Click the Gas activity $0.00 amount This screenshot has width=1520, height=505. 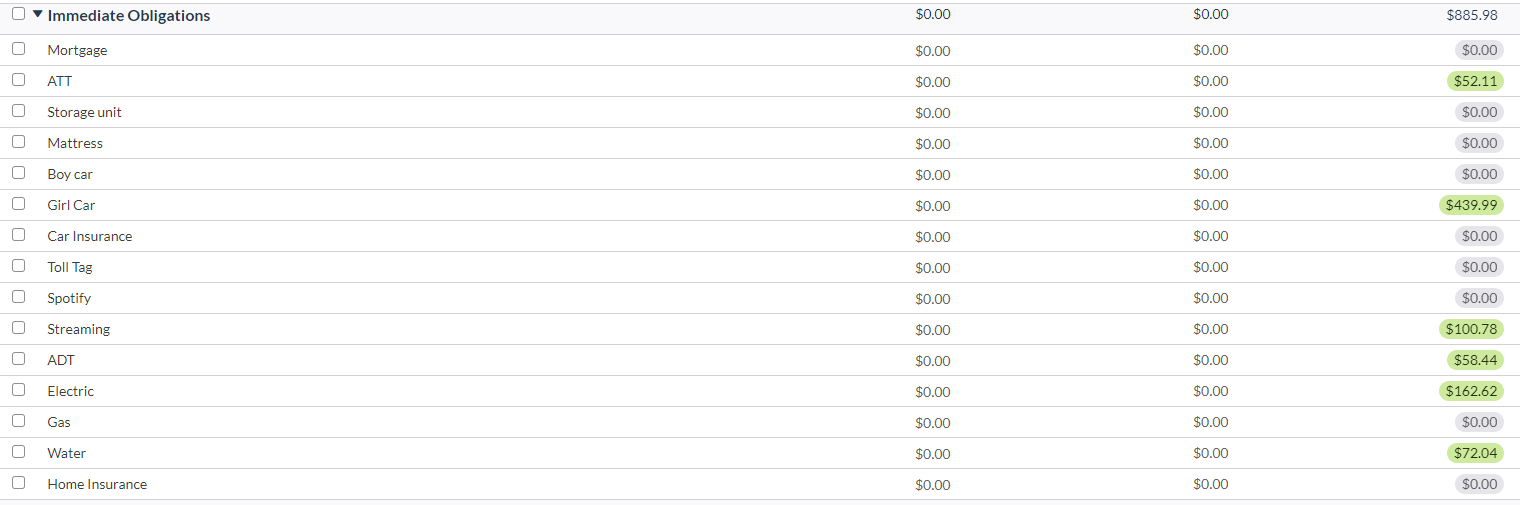[x=1210, y=422]
